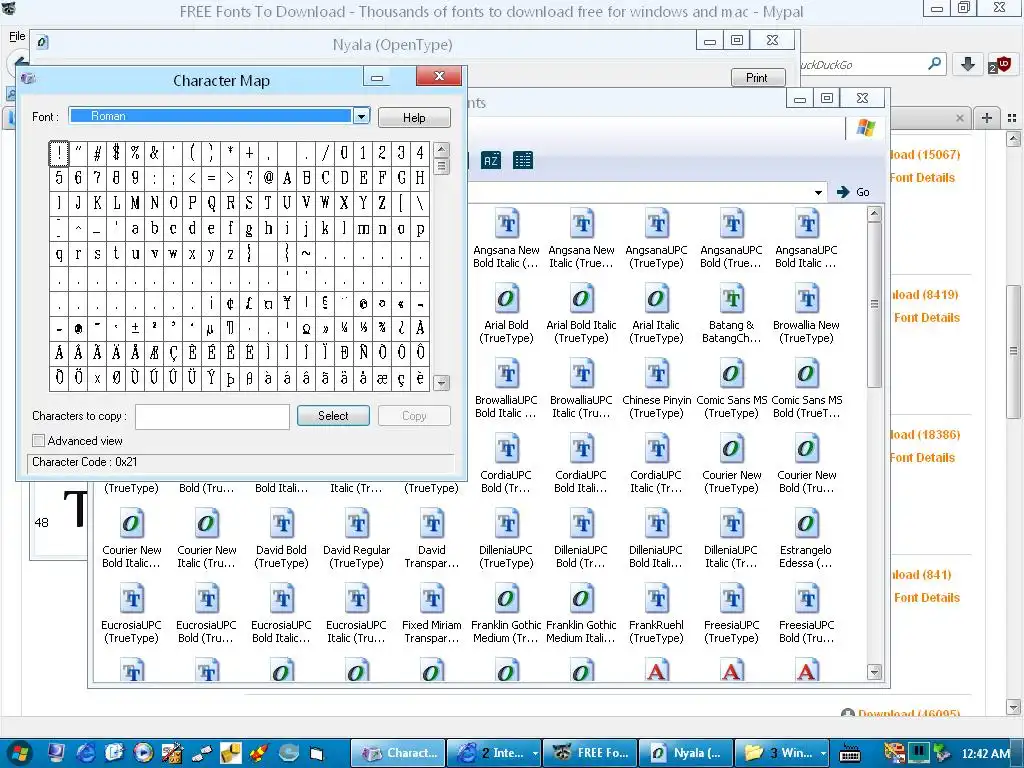Select the FreesiaUPC (TrueType) font icon
Viewport: 1024px width, 768px height.
click(x=731, y=600)
